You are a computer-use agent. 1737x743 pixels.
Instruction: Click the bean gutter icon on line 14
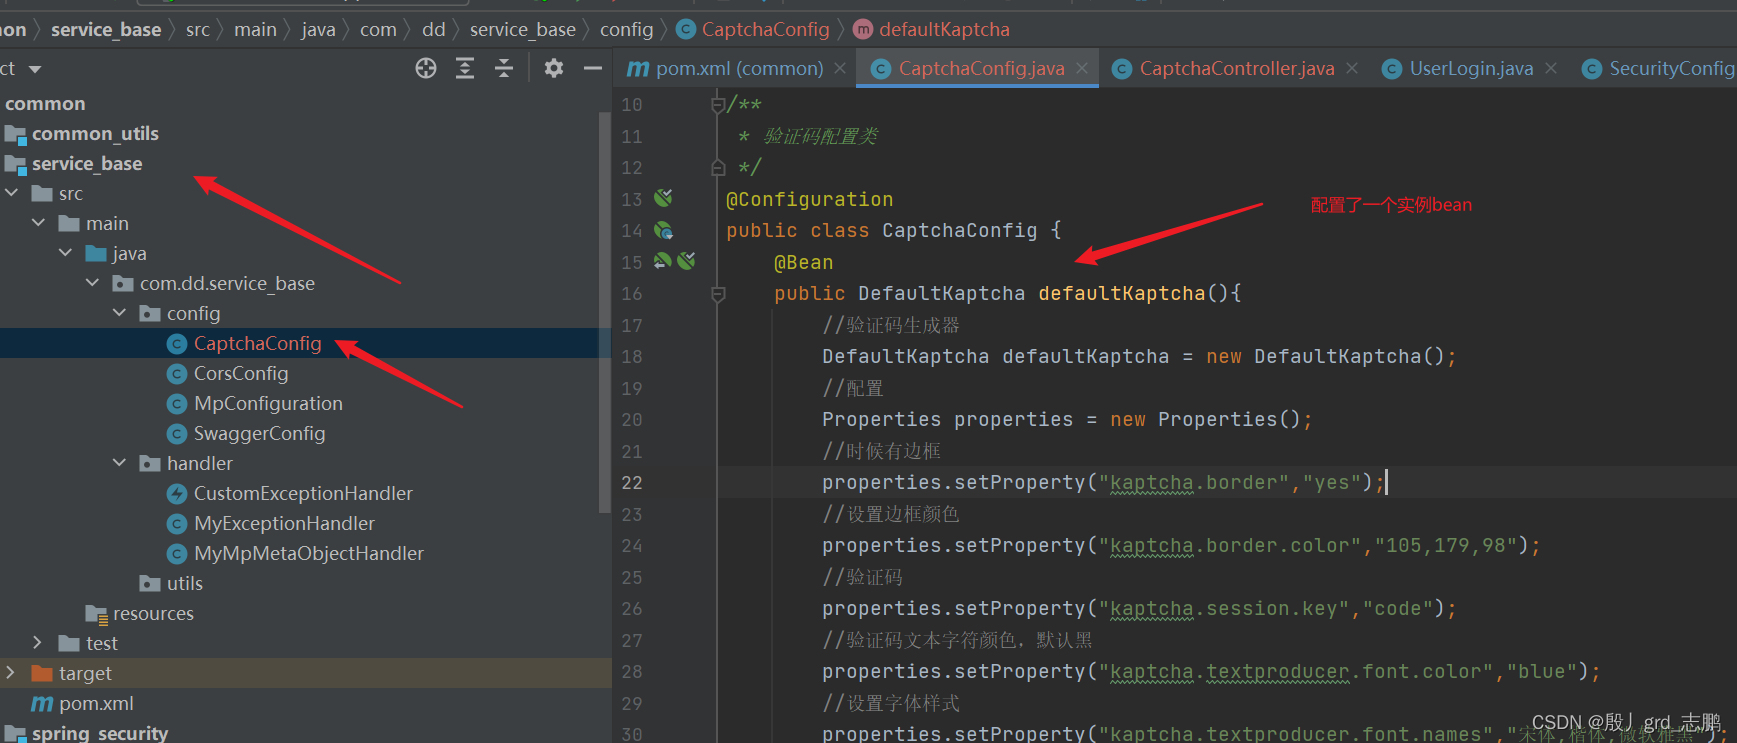tap(663, 230)
